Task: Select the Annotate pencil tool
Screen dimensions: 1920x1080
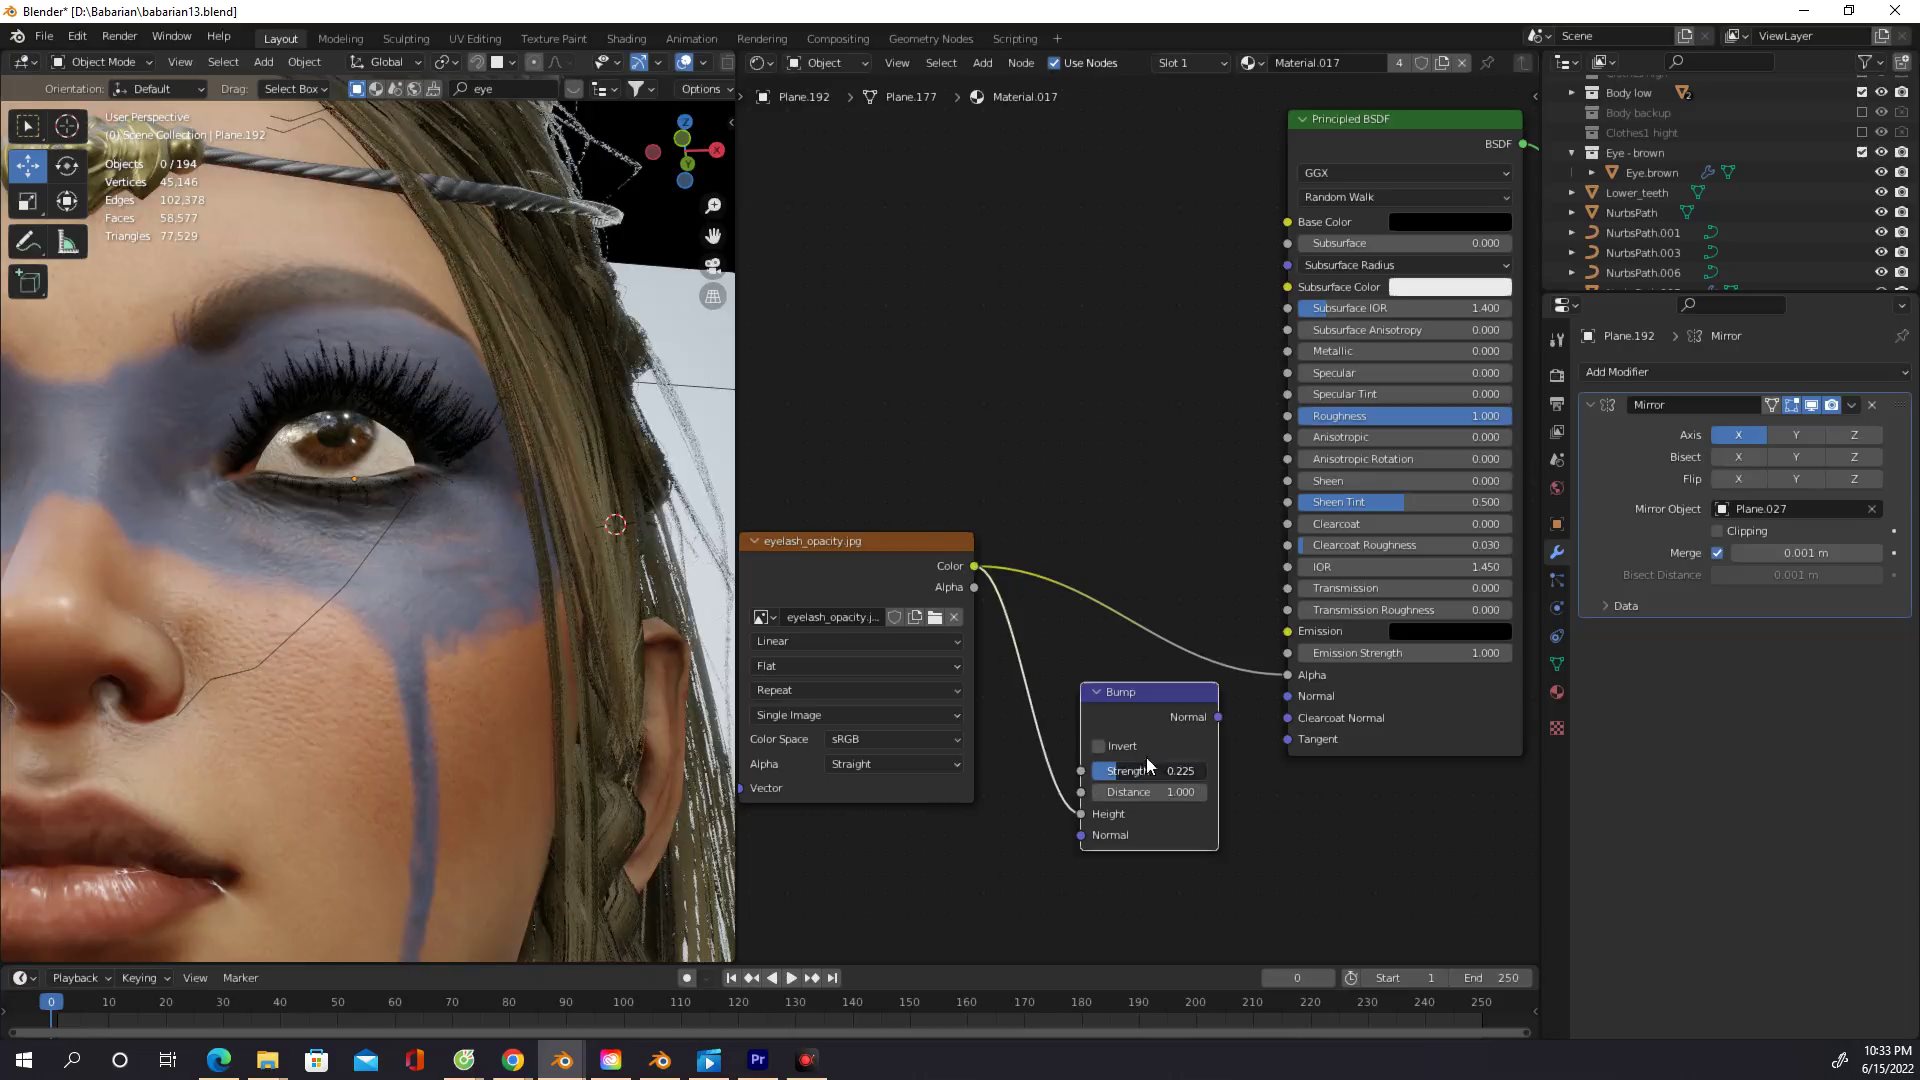Action: pos(28,241)
